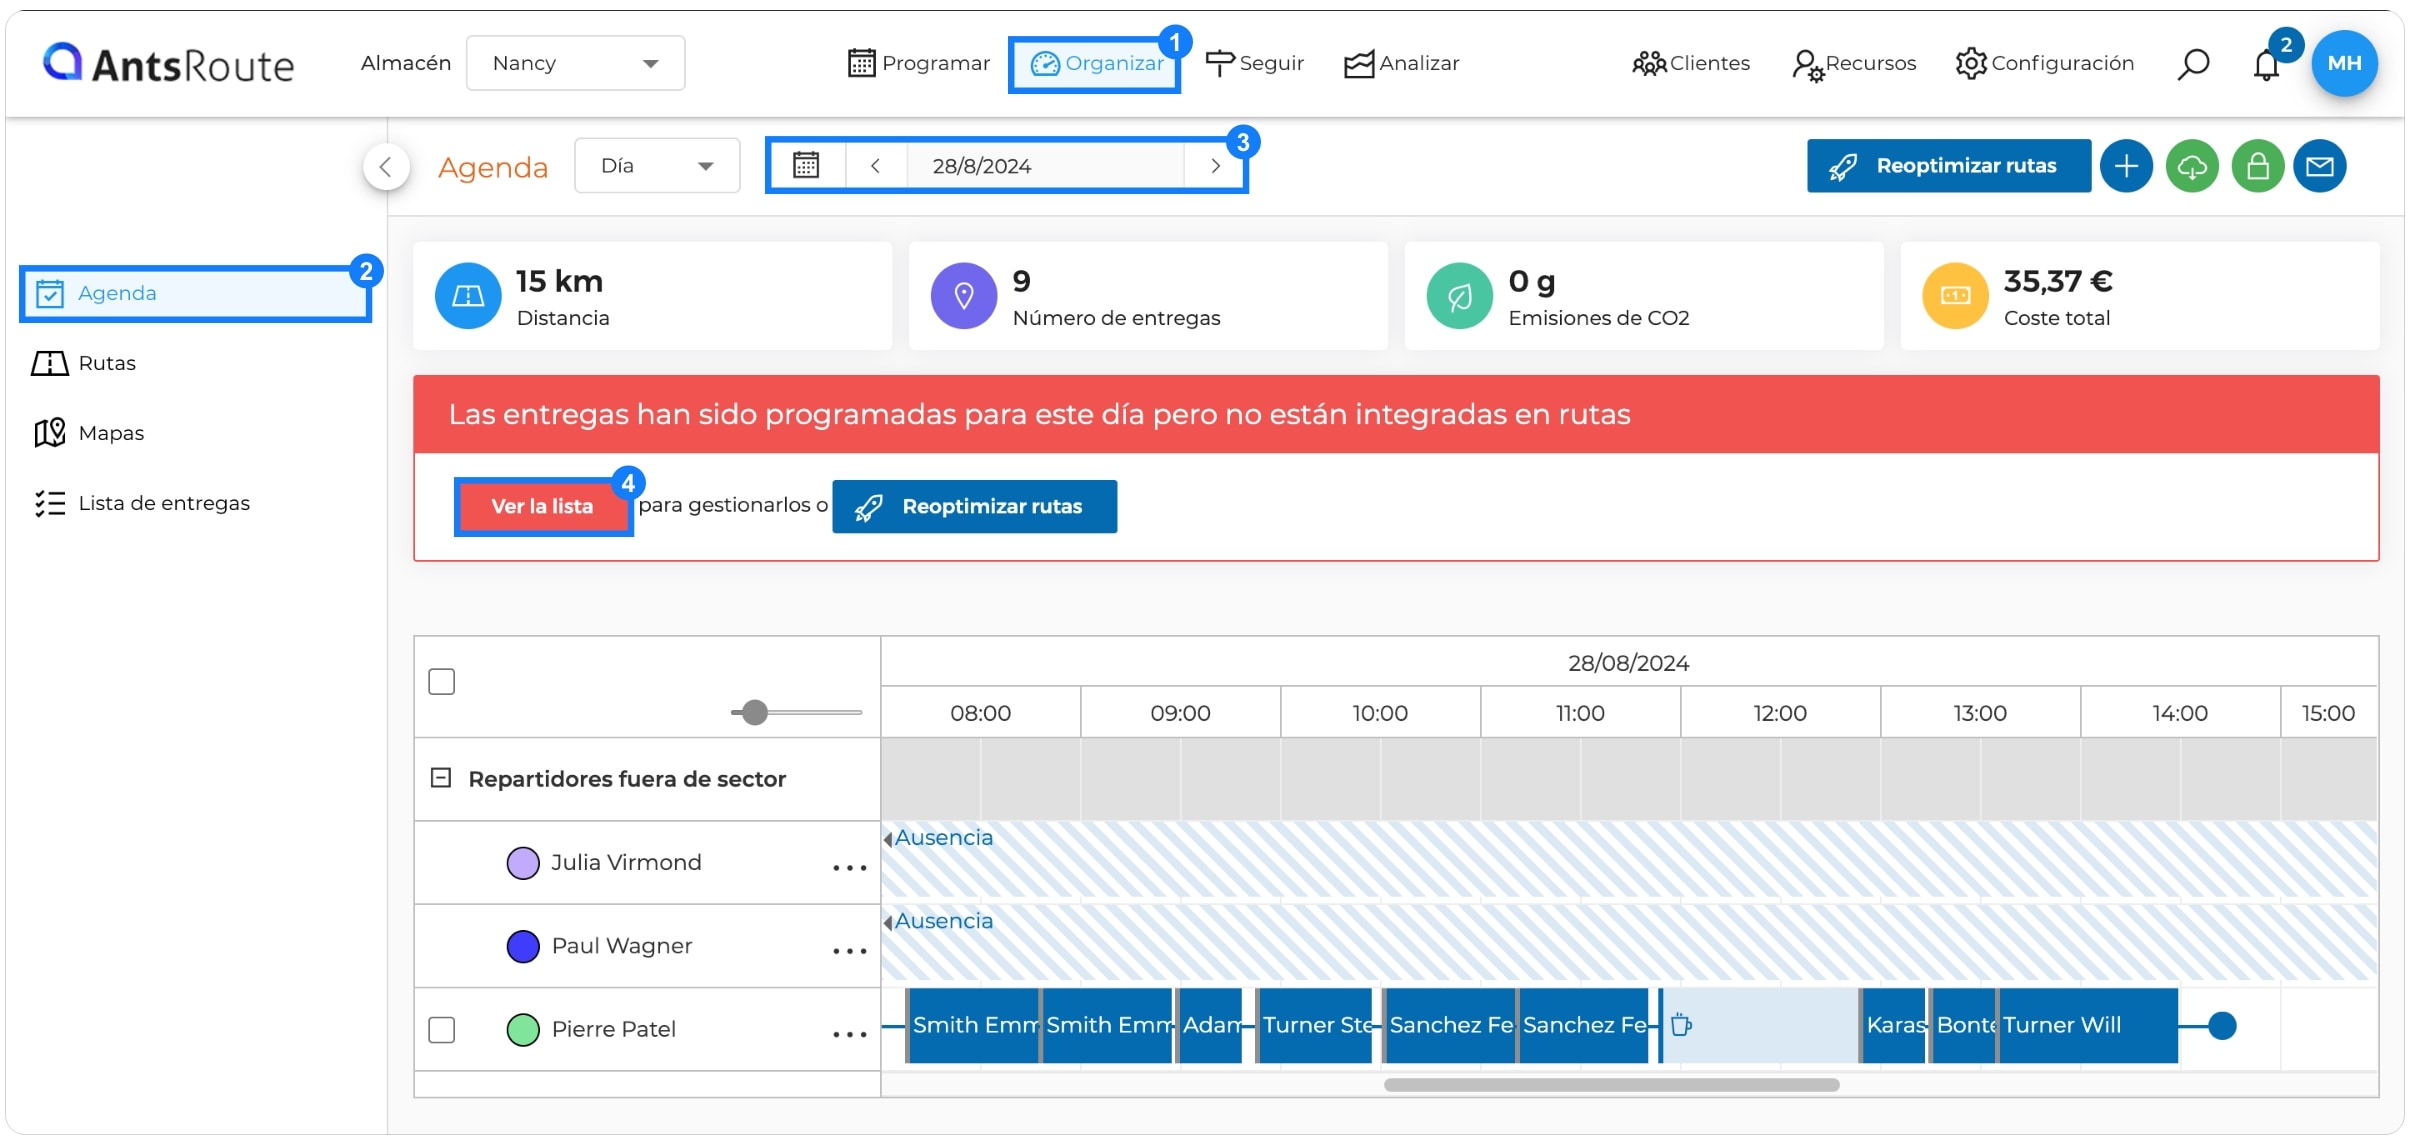Select Lista de entregas in the sidebar

(141, 503)
